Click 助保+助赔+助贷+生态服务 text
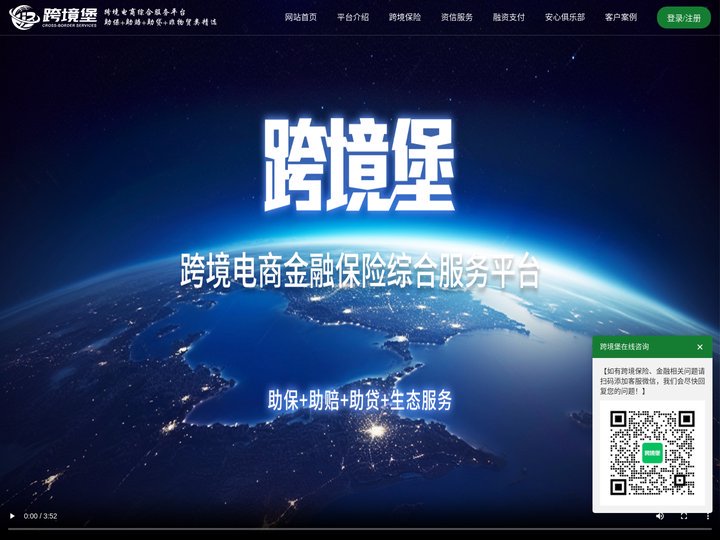The height and width of the screenshot is (540, 720). (360, 400)
